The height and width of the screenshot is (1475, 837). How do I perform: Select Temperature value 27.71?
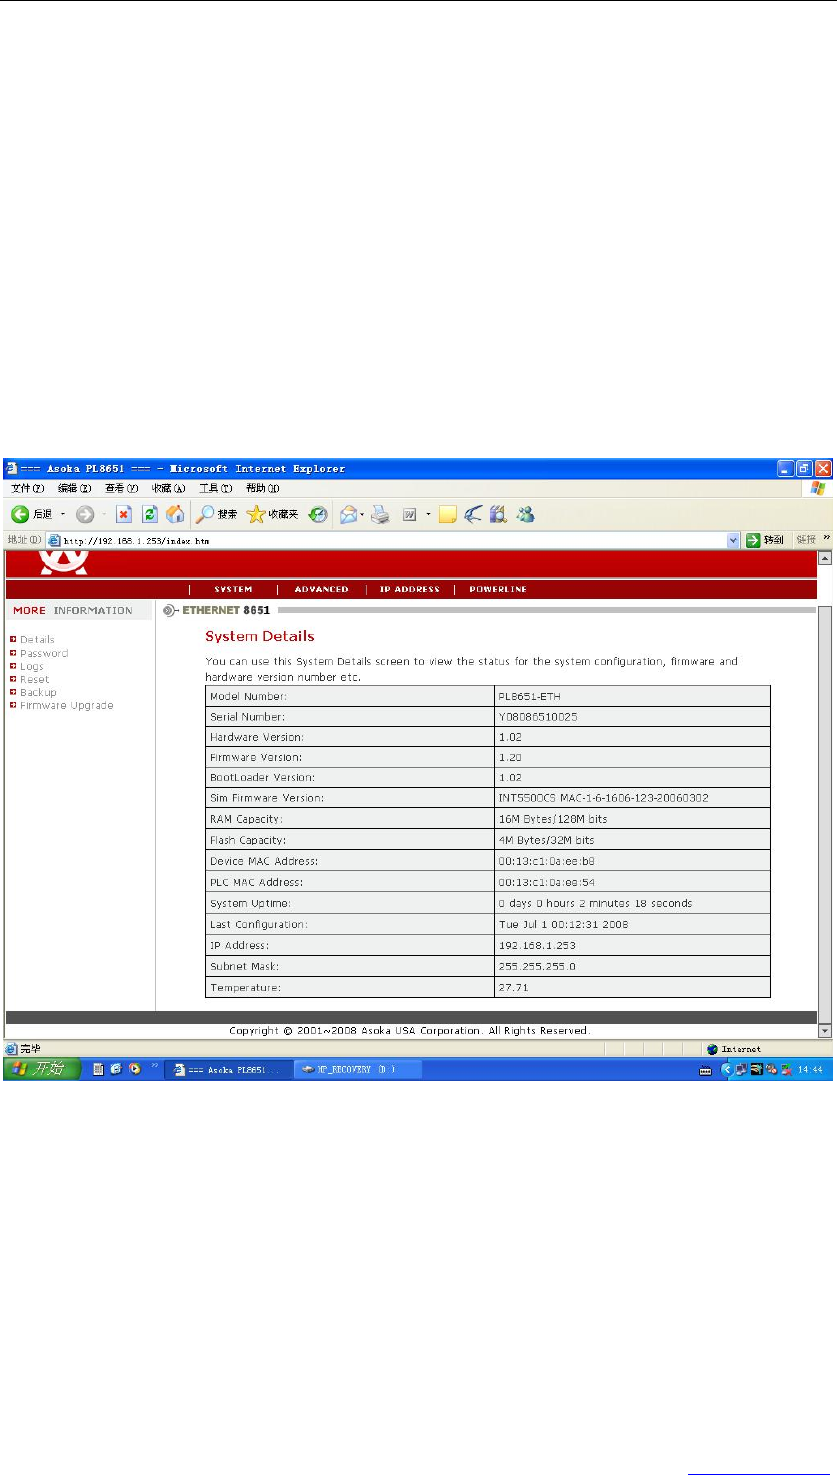[513, 988]
